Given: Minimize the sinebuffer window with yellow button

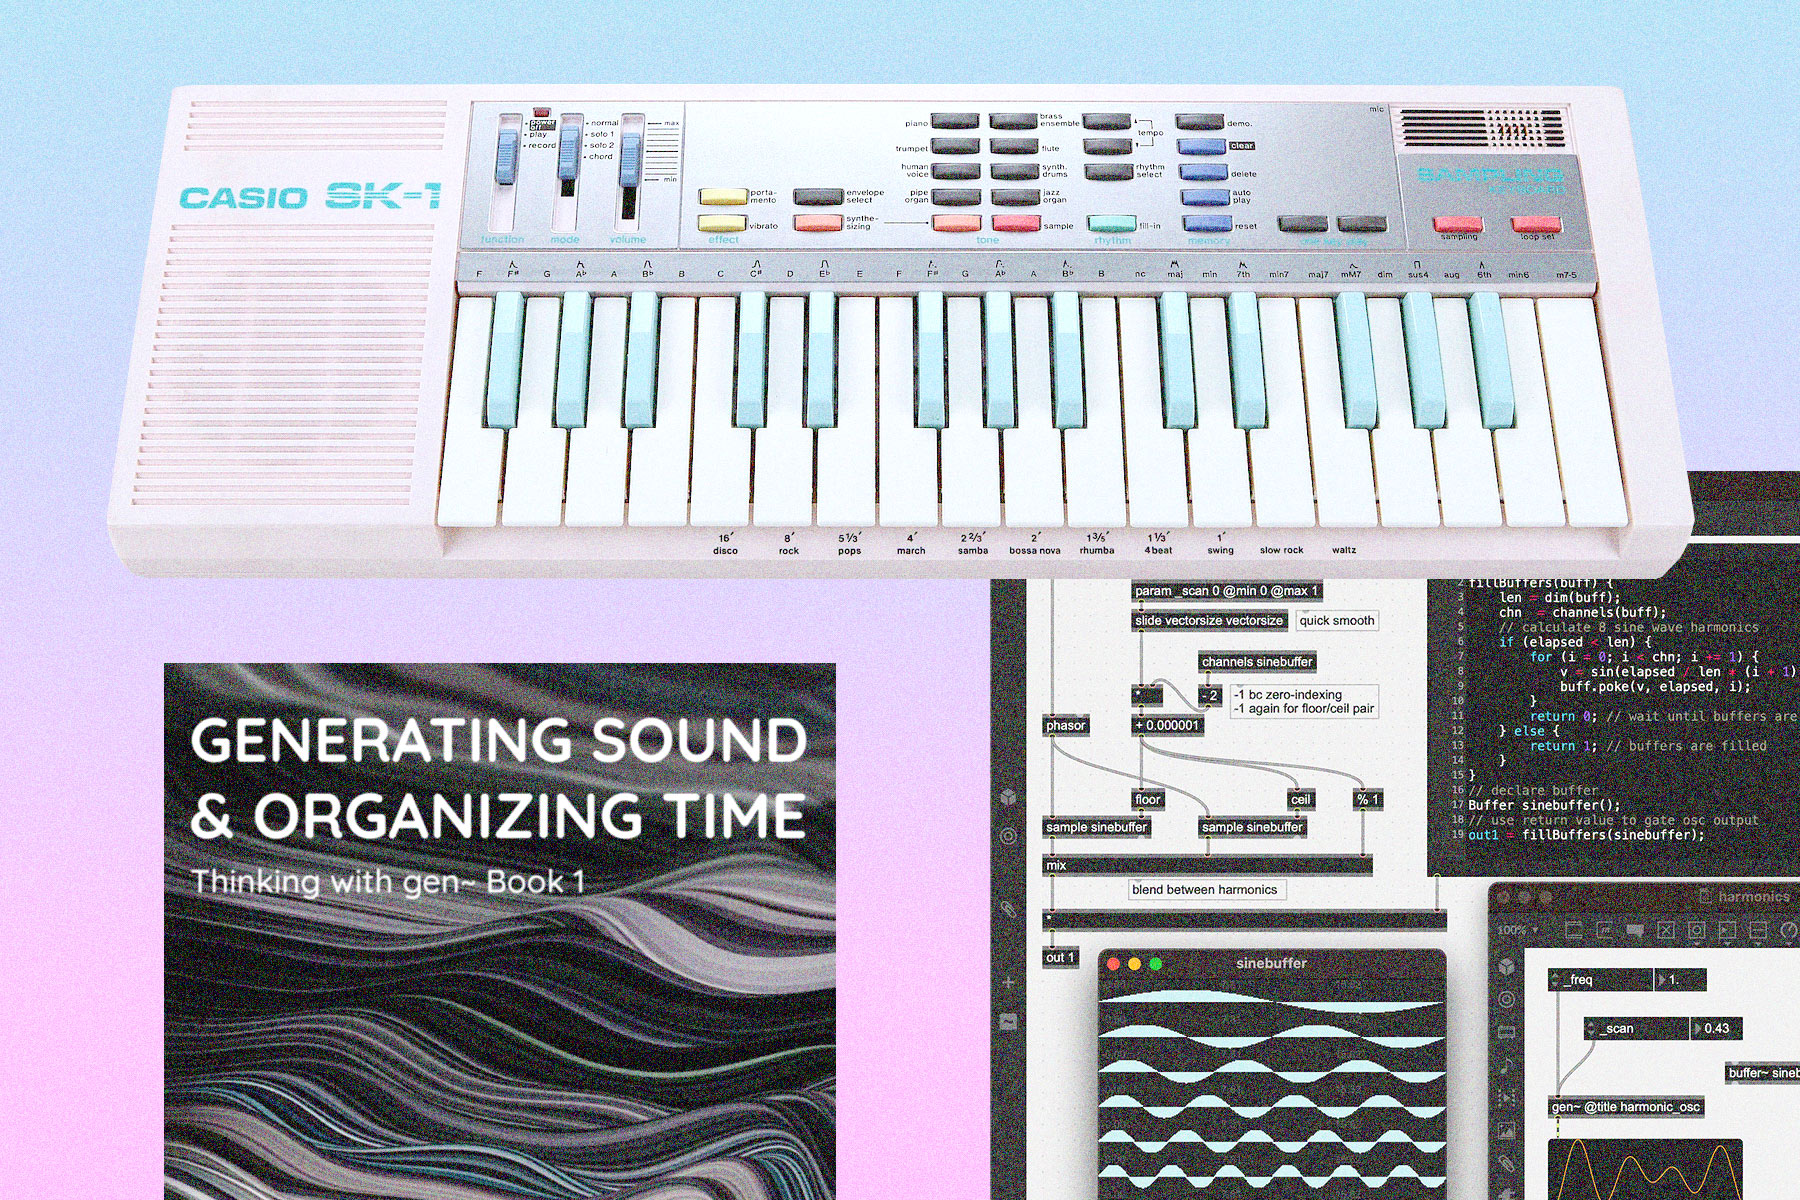Looking at the screenshot, I should [x=1134, y=964].
